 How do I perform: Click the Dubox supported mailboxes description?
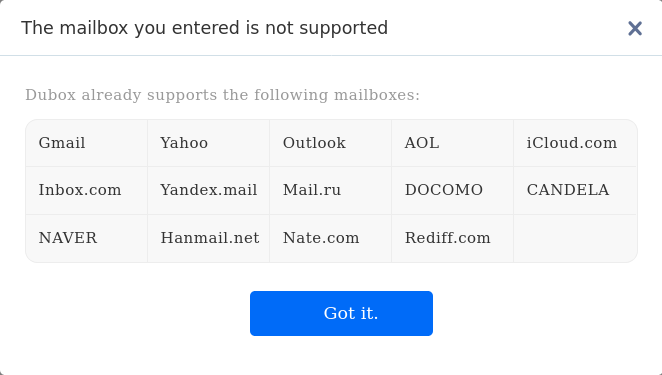click(222, 95)
